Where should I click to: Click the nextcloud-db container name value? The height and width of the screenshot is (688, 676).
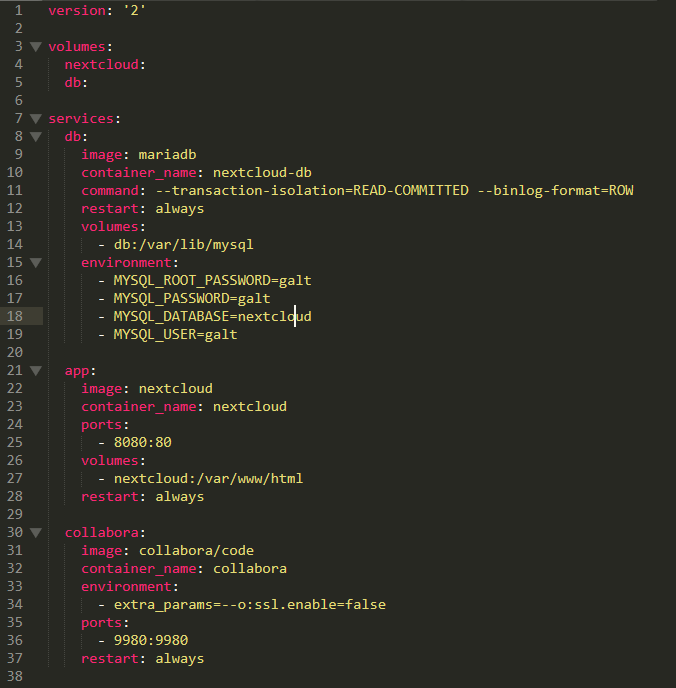tap(262, 172)
